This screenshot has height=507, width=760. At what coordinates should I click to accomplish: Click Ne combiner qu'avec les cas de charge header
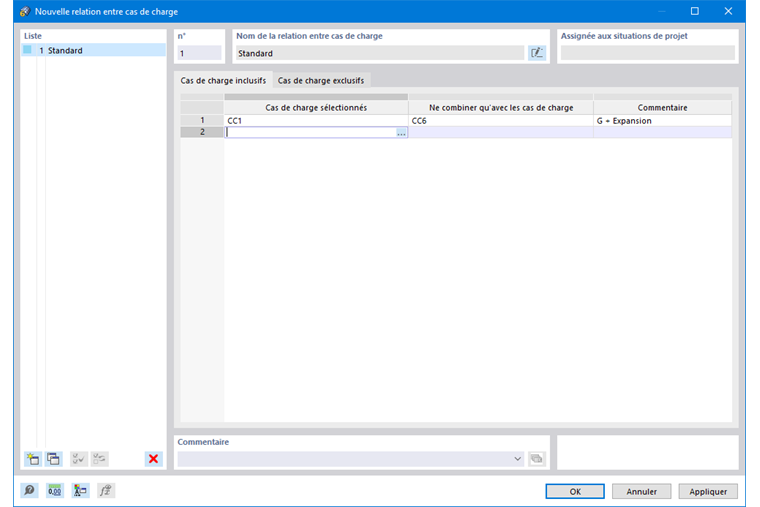pyautogui.click(x=501, y=108)
